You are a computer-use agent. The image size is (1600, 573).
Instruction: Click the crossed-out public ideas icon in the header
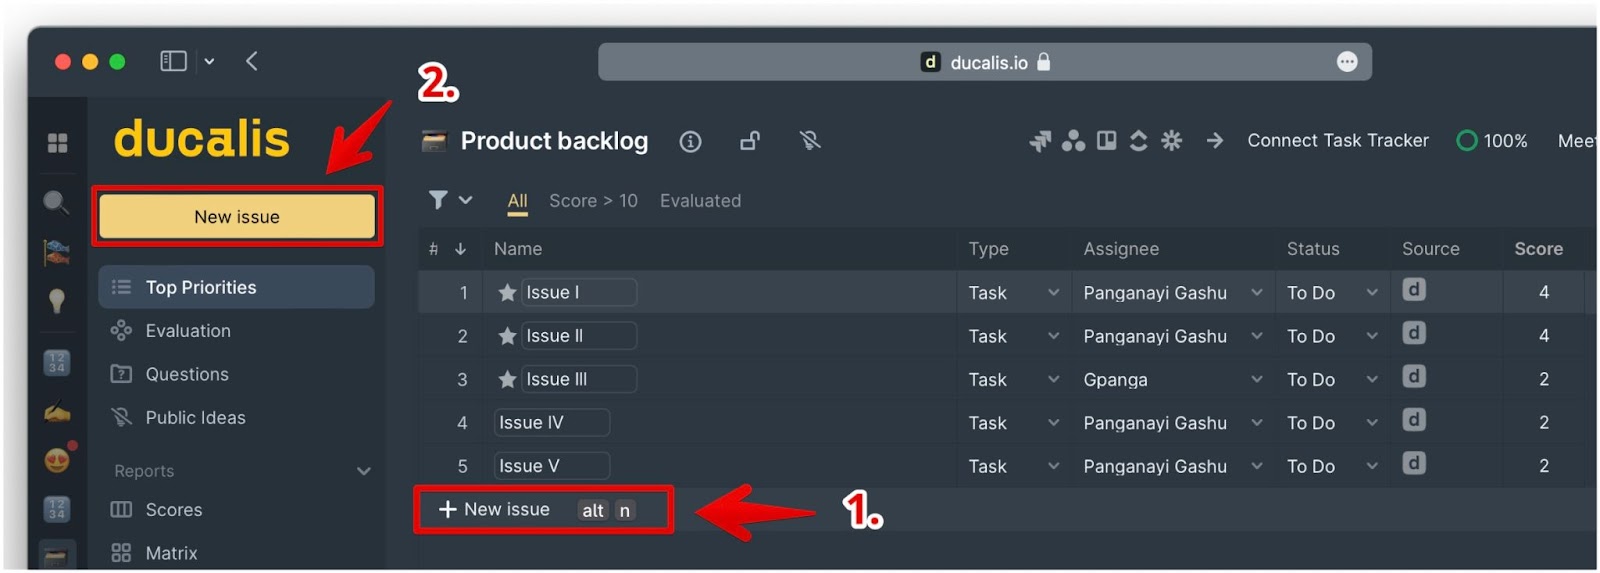810,141
